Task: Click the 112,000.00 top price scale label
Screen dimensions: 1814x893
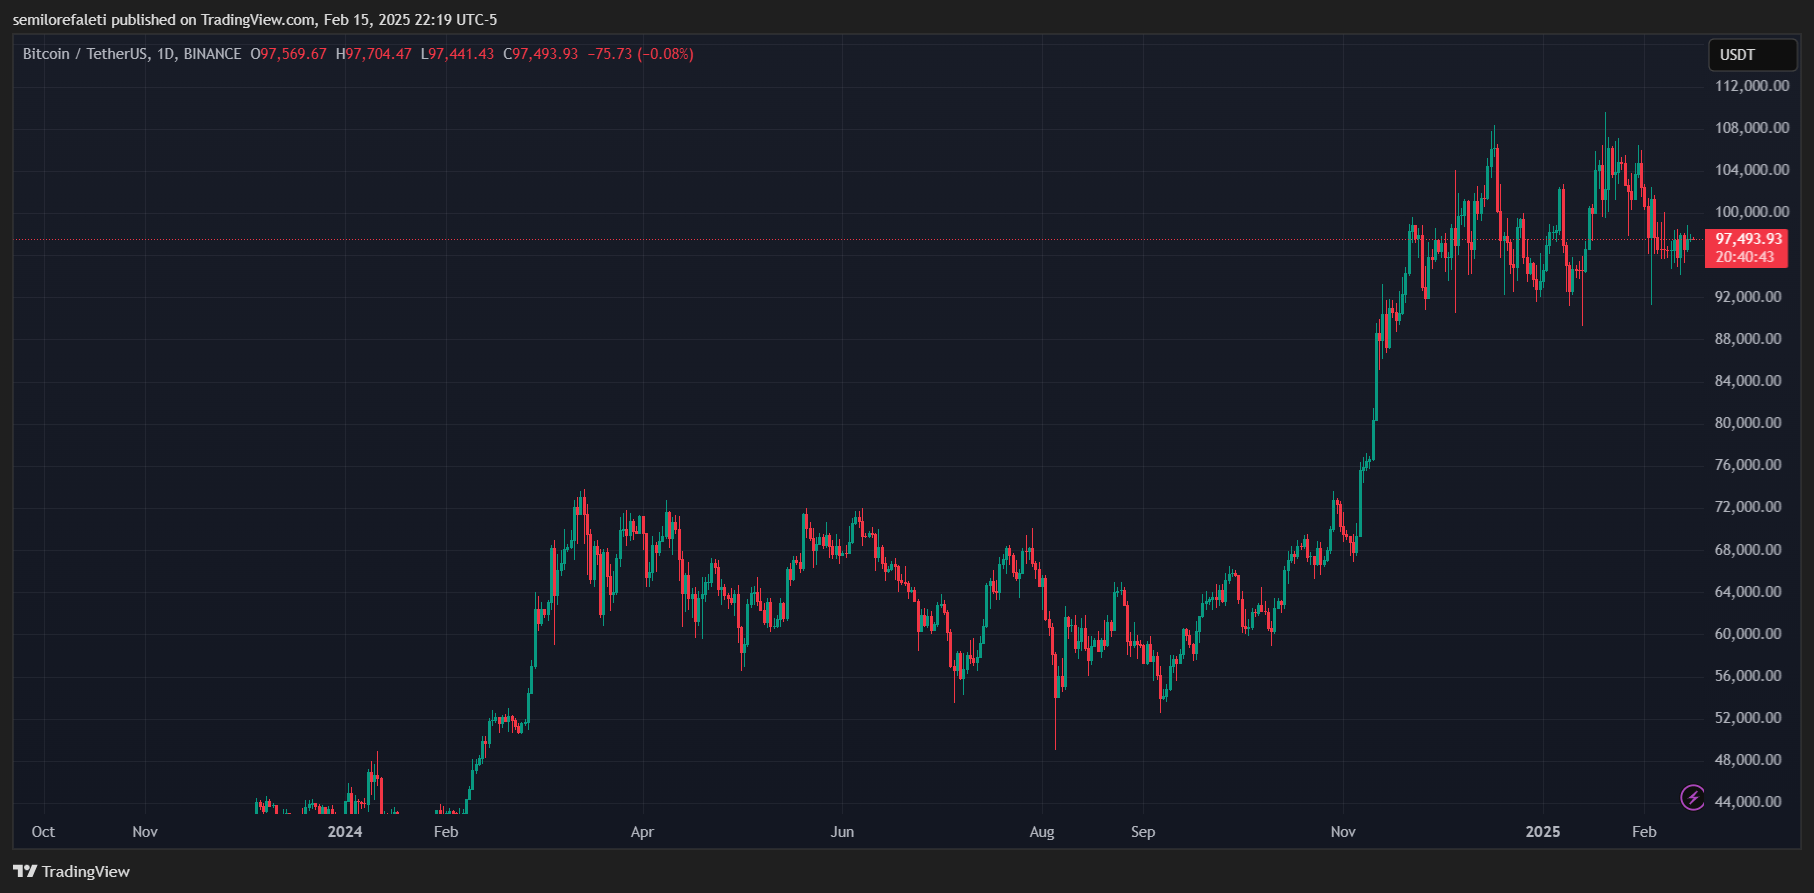Action: 1752,86
